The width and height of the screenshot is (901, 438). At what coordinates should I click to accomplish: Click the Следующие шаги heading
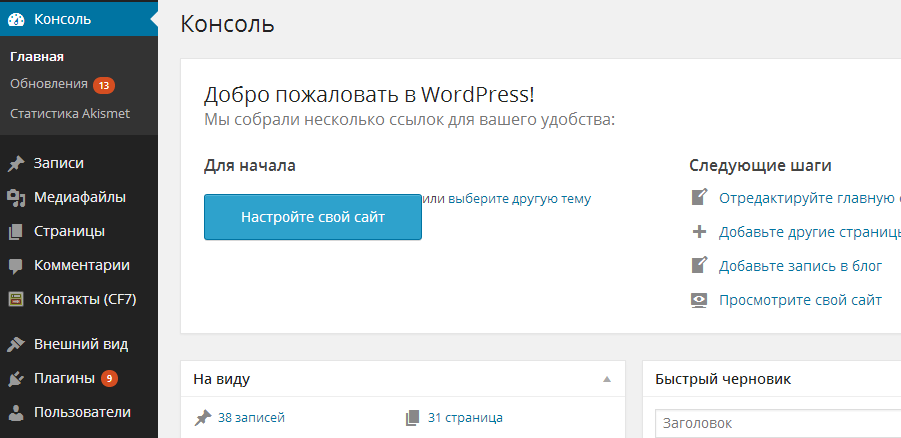point(760,166)
